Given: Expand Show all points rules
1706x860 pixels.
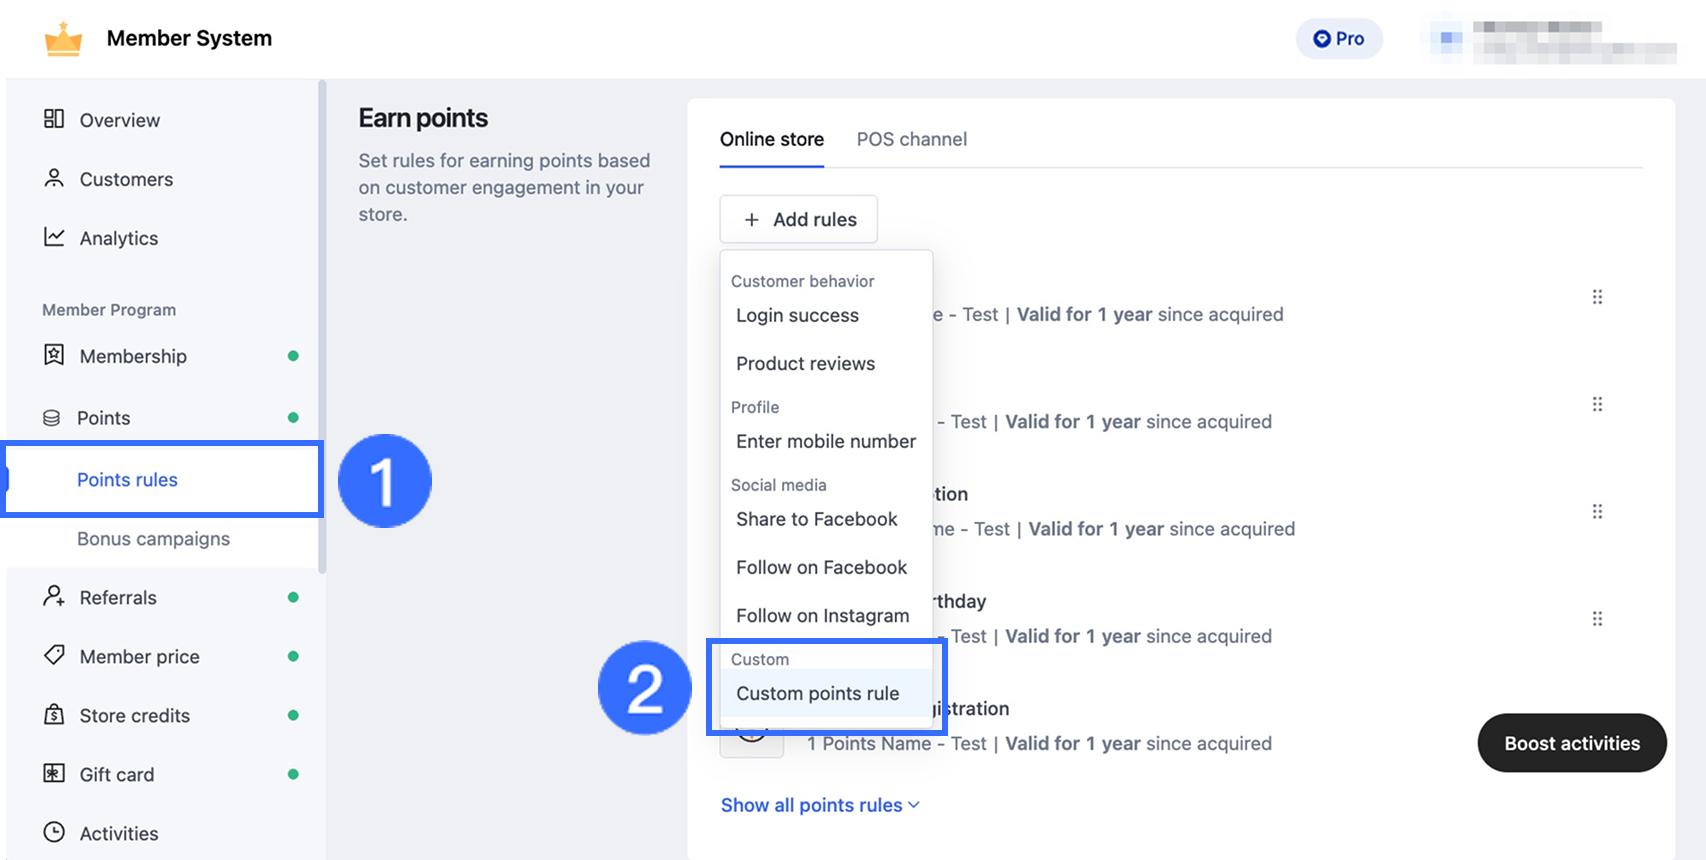Looking at the screenshot, I should (820, 805).
